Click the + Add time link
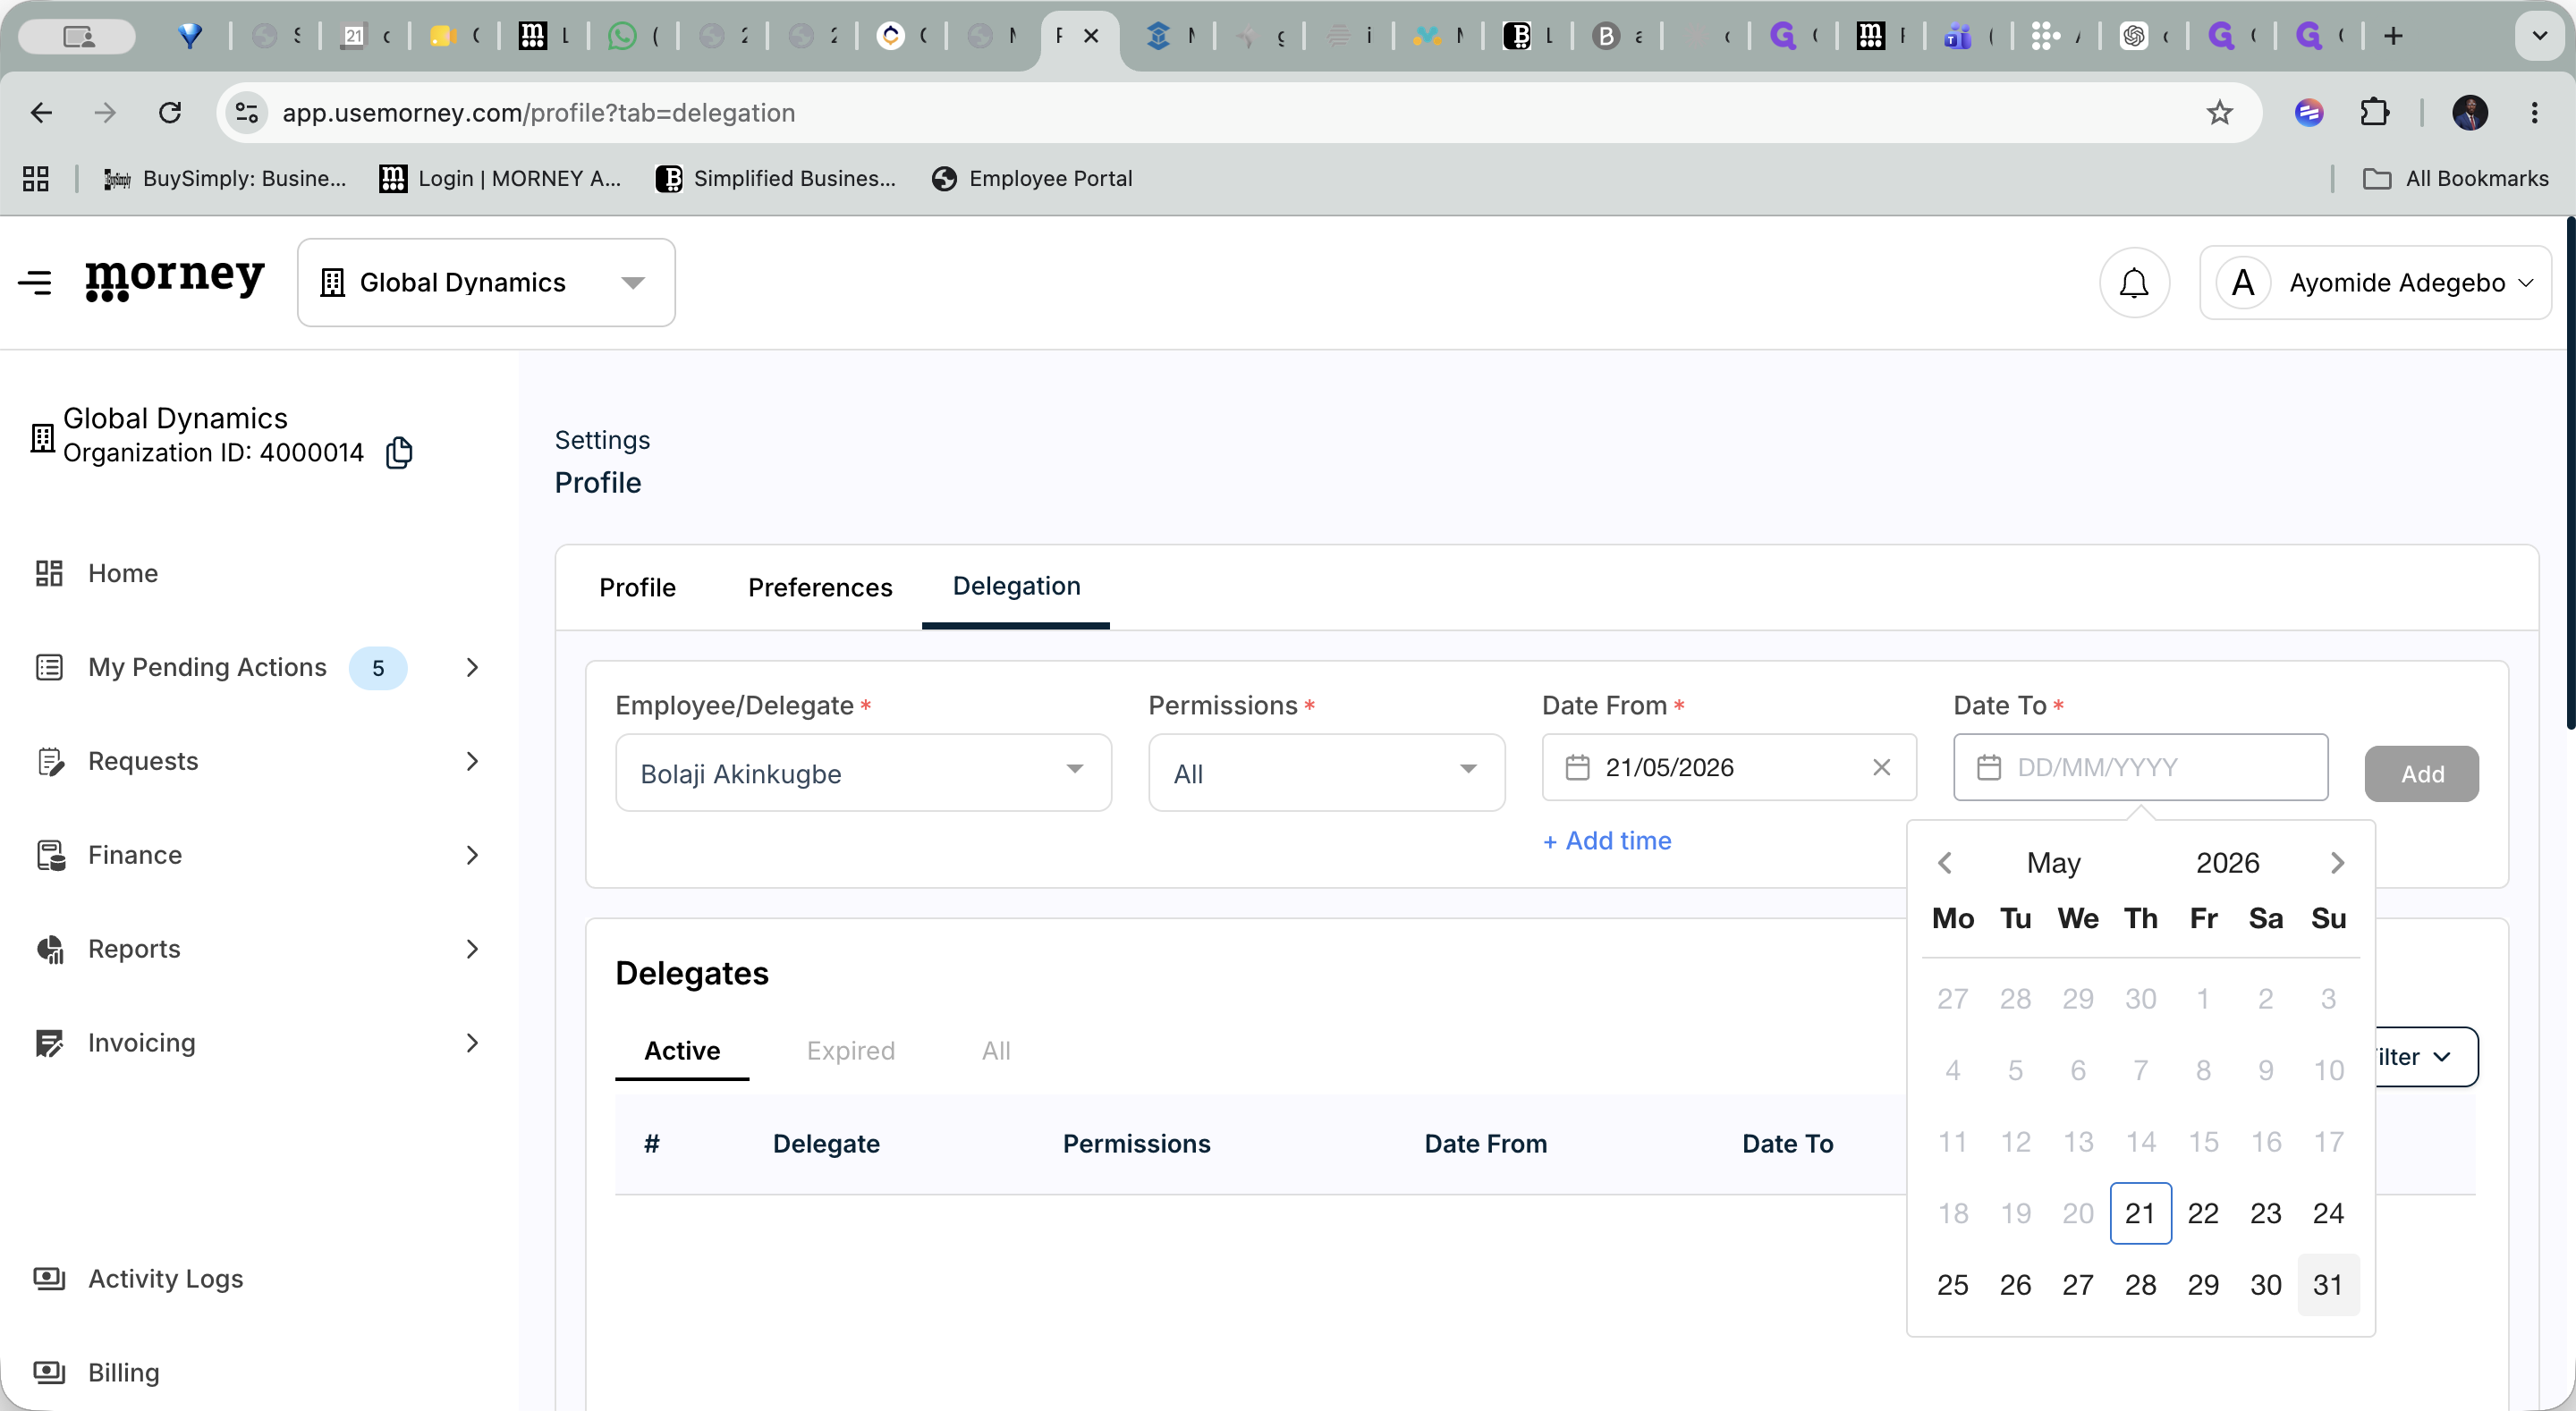 1607,841
